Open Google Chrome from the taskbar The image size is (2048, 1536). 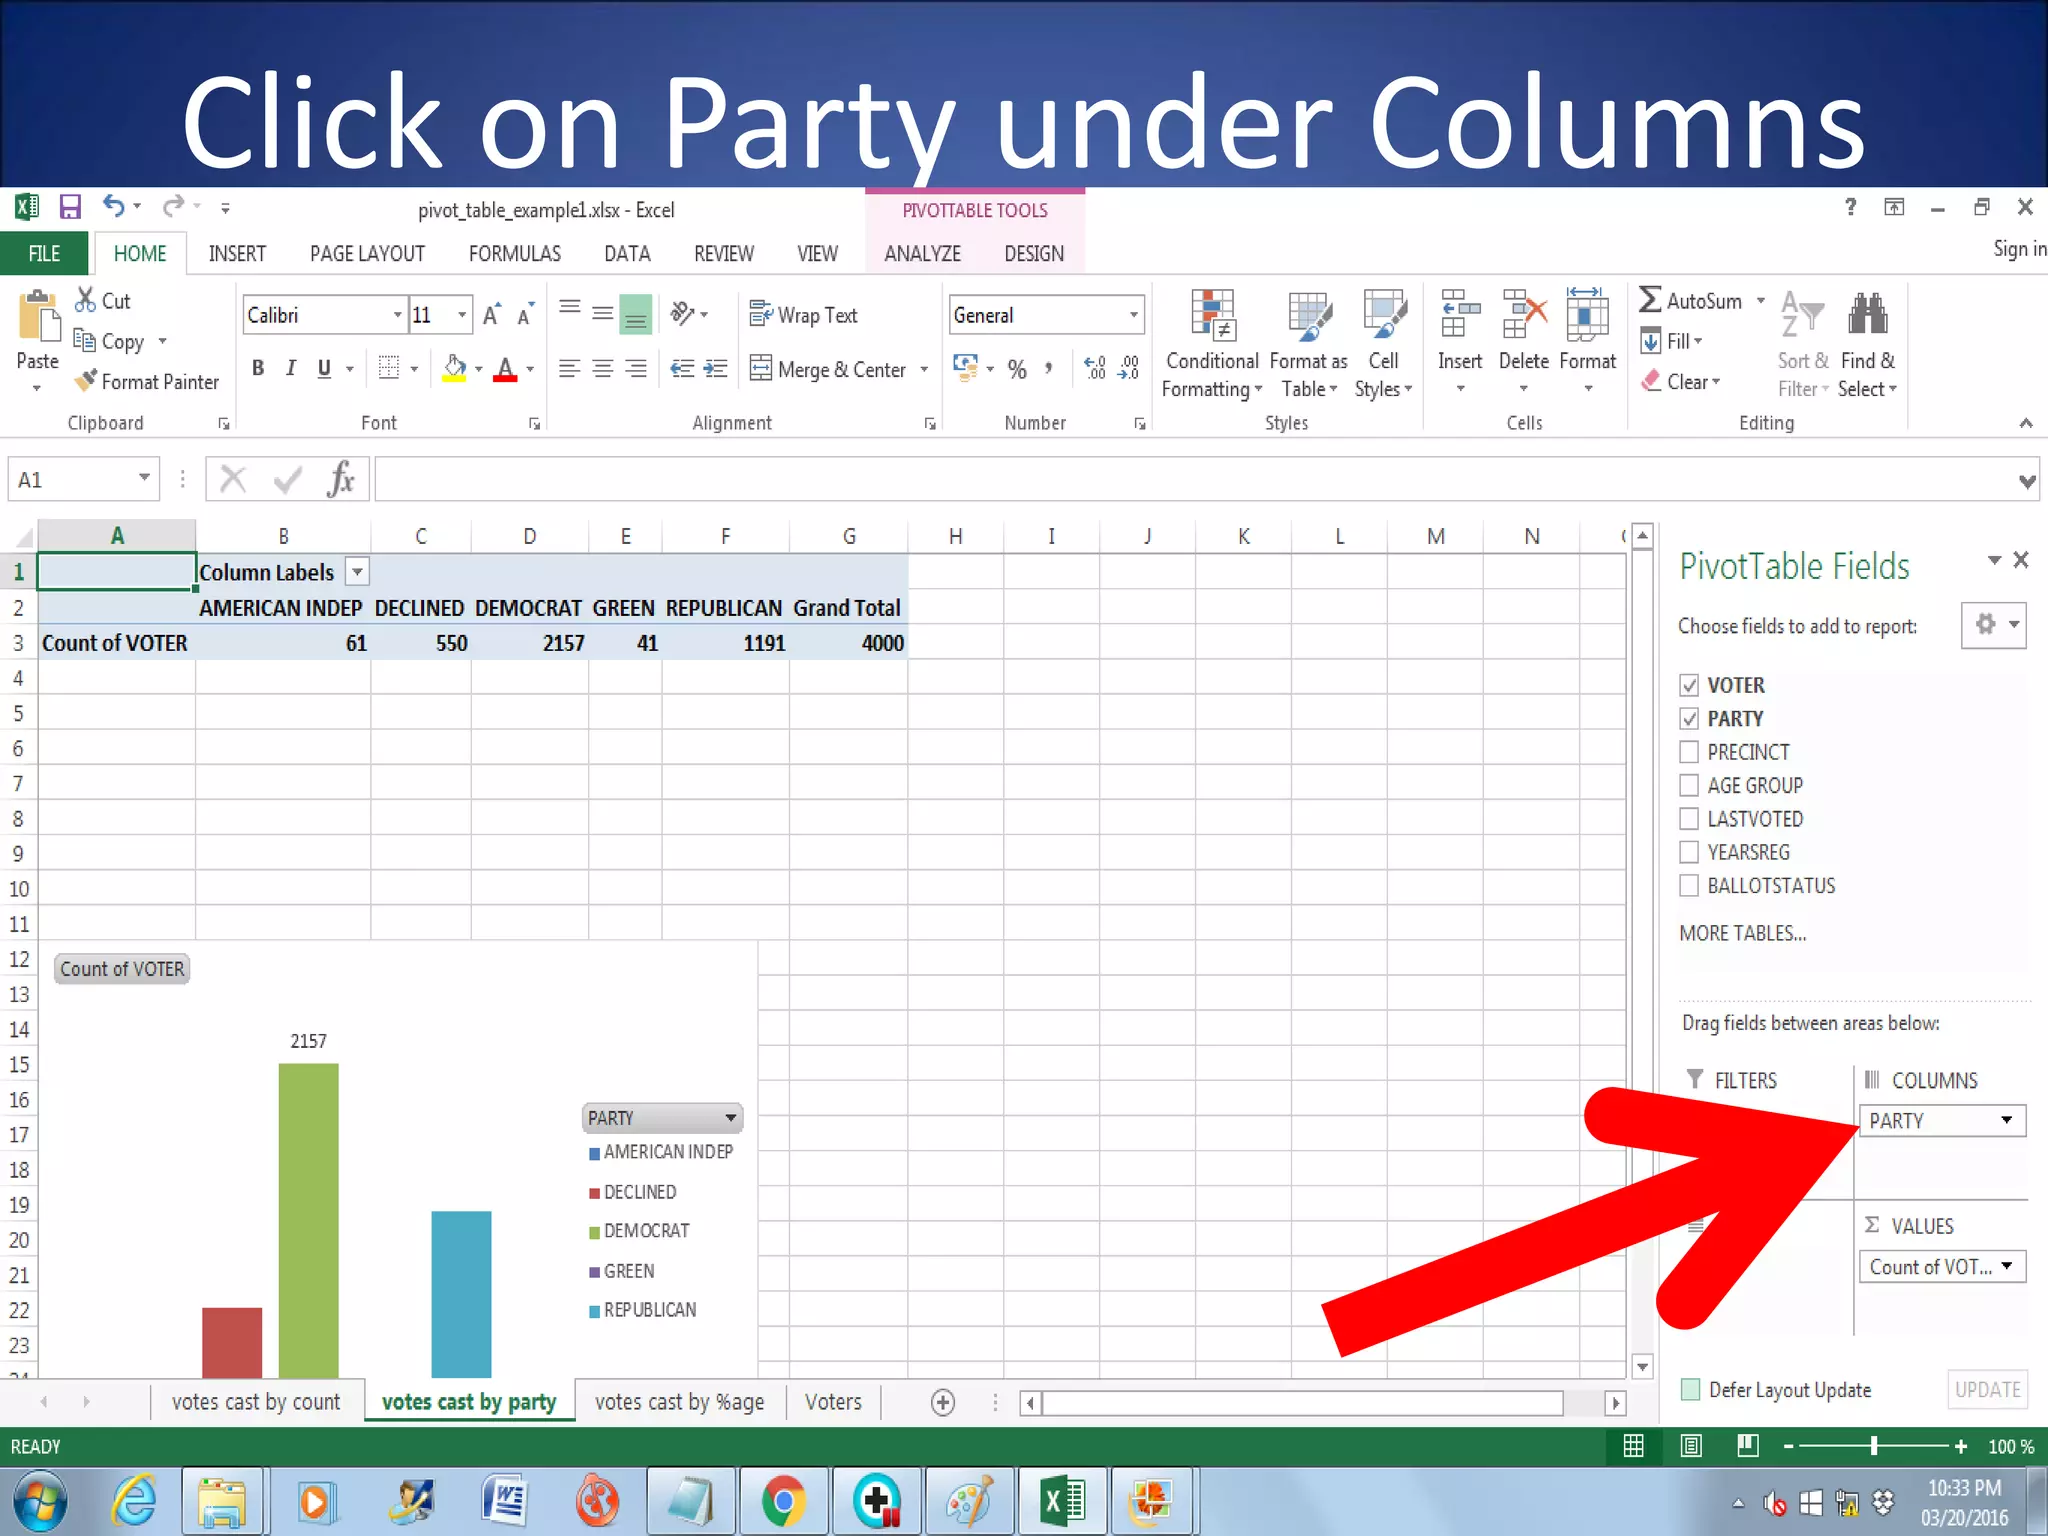pos(784,1501)
